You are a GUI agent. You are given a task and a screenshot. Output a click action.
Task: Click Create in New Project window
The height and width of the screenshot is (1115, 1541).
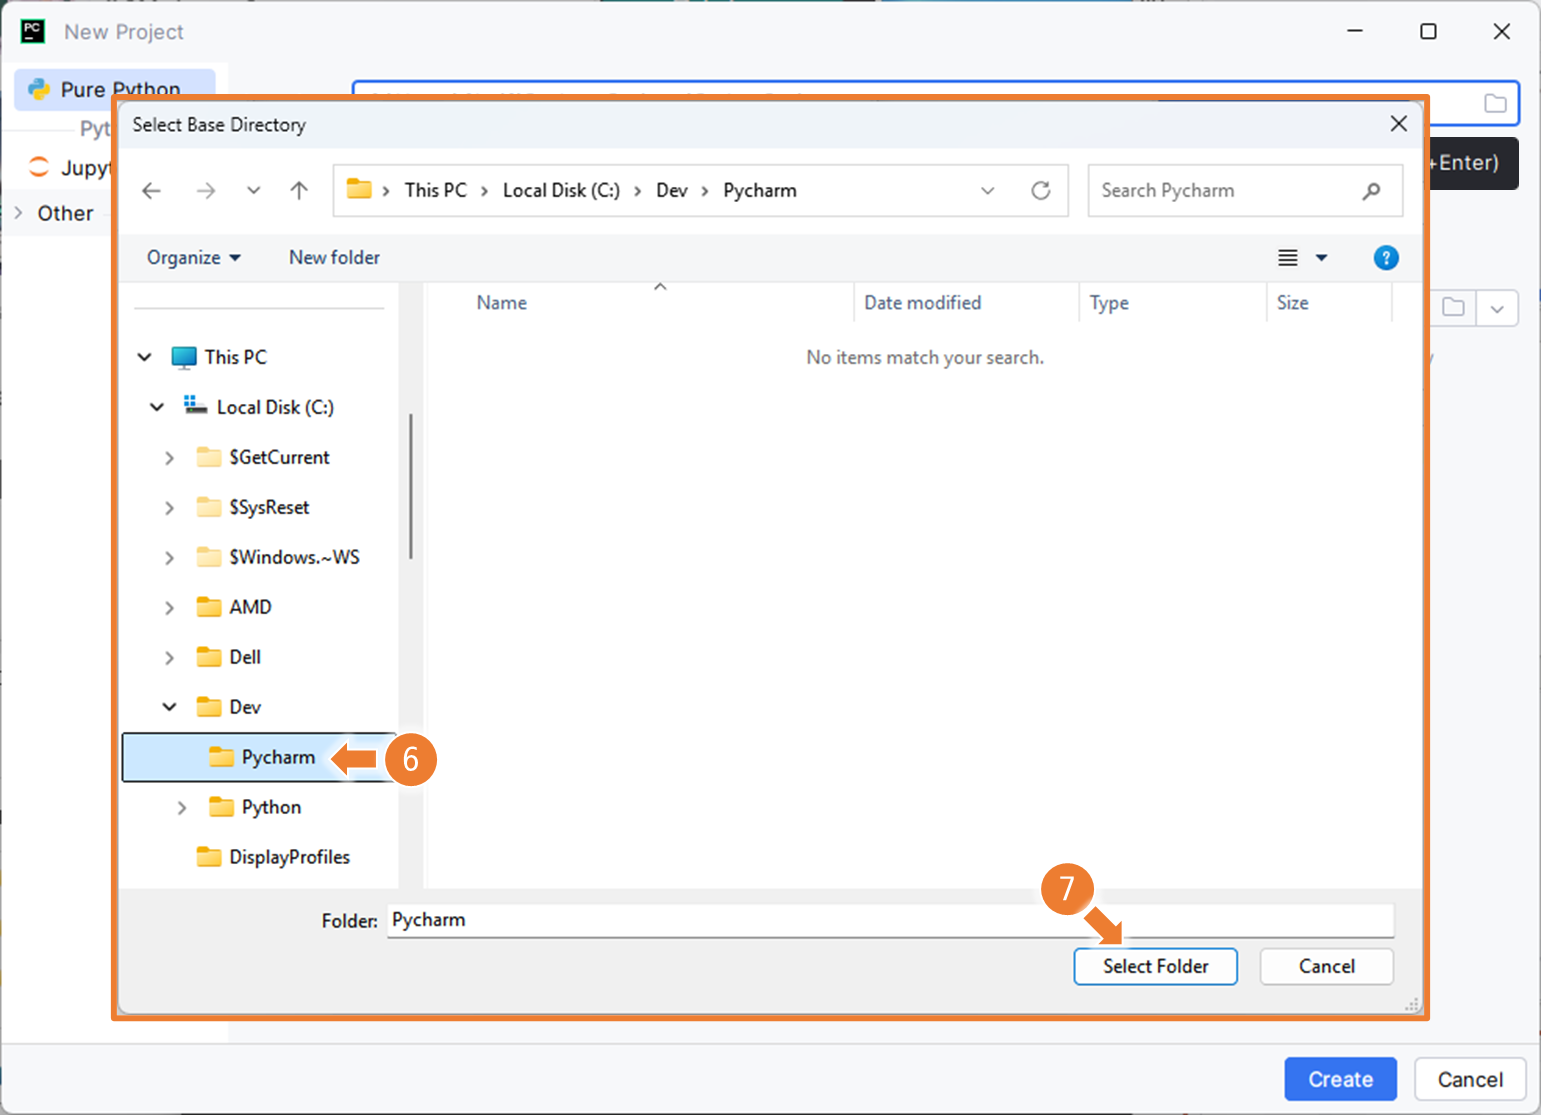point(1340,1079)
